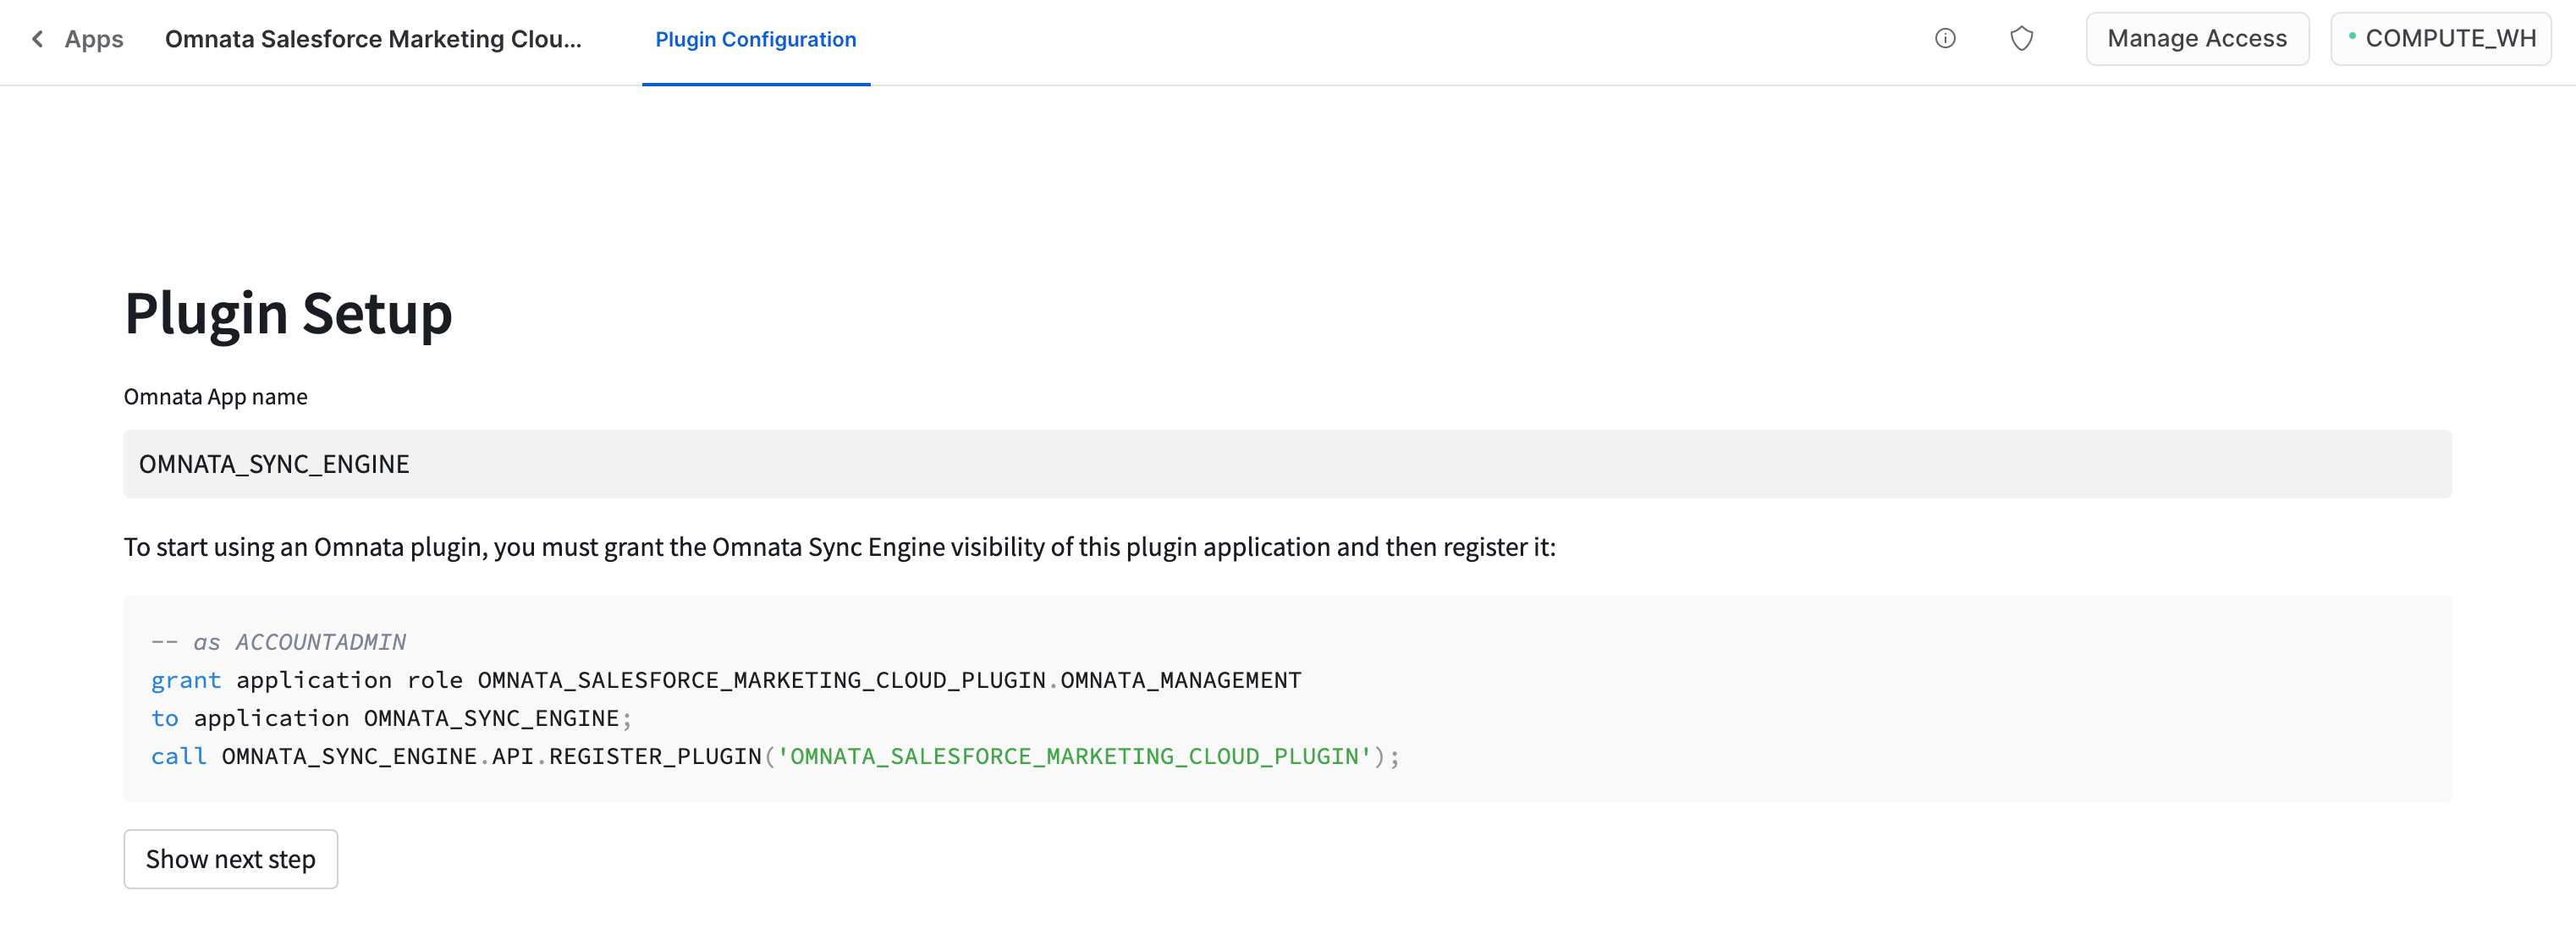Focus the Omnata App name field
Image resolution: width=2576 pixels, height=929 pixels.
tap(1286, 464)
